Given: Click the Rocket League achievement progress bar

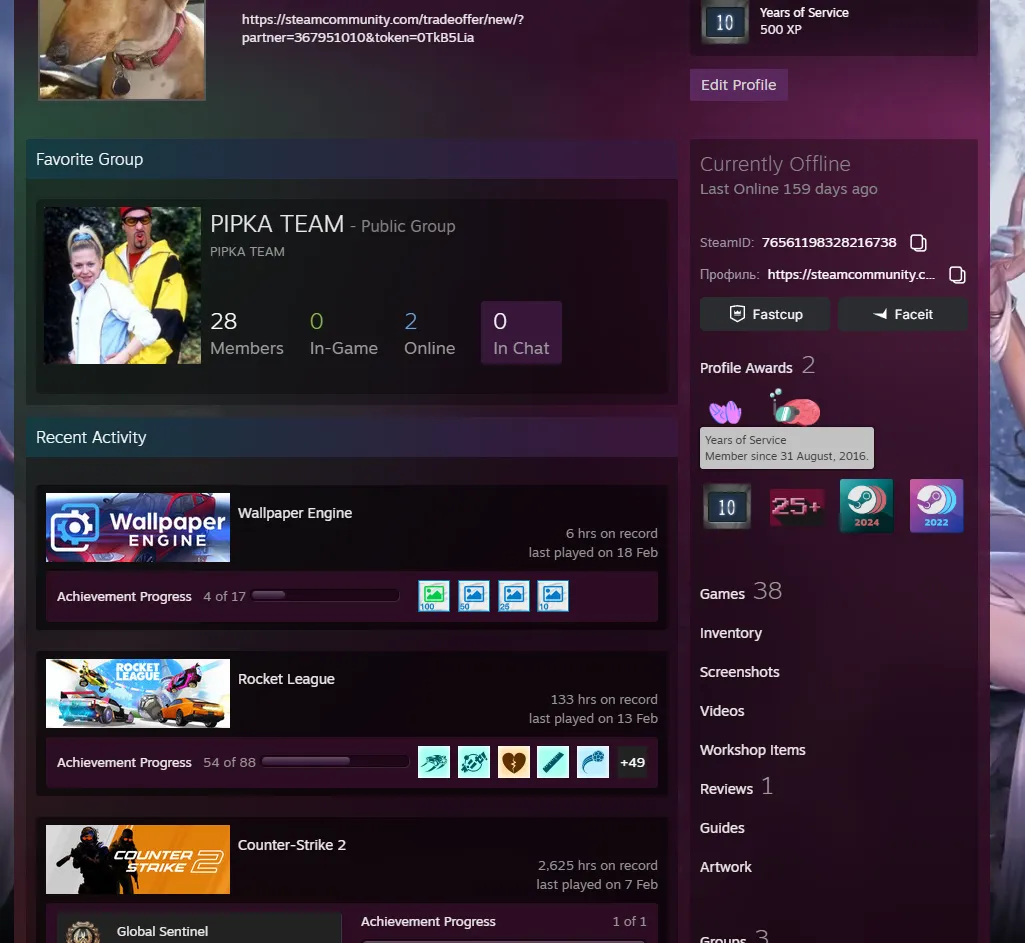Looking at the screenshot, I should (x=335, y=761).
